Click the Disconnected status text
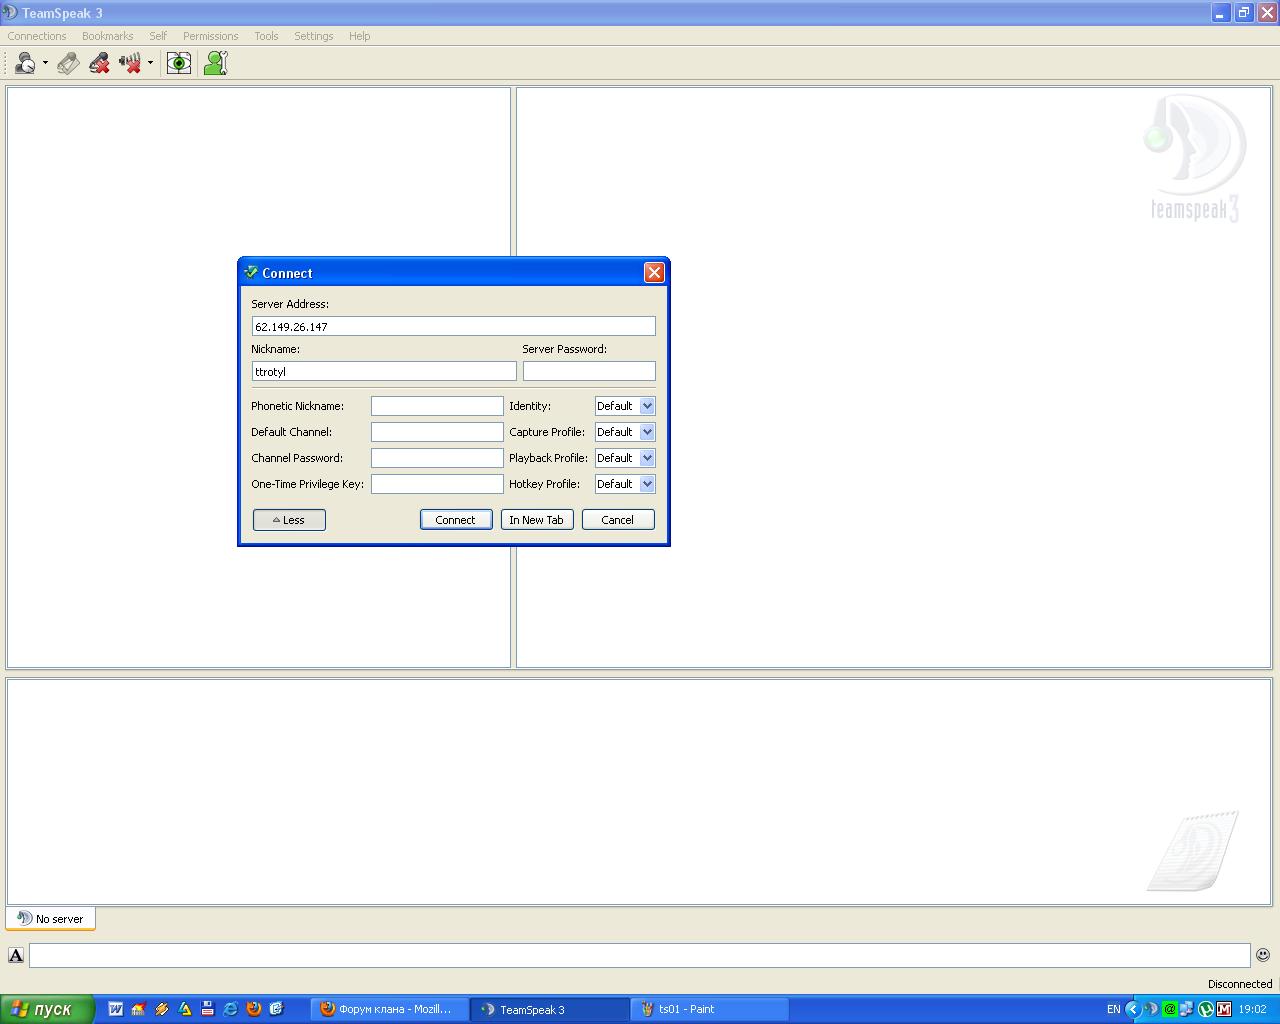Viewport: 1280px width, 1024px height. coord(1240,984)
